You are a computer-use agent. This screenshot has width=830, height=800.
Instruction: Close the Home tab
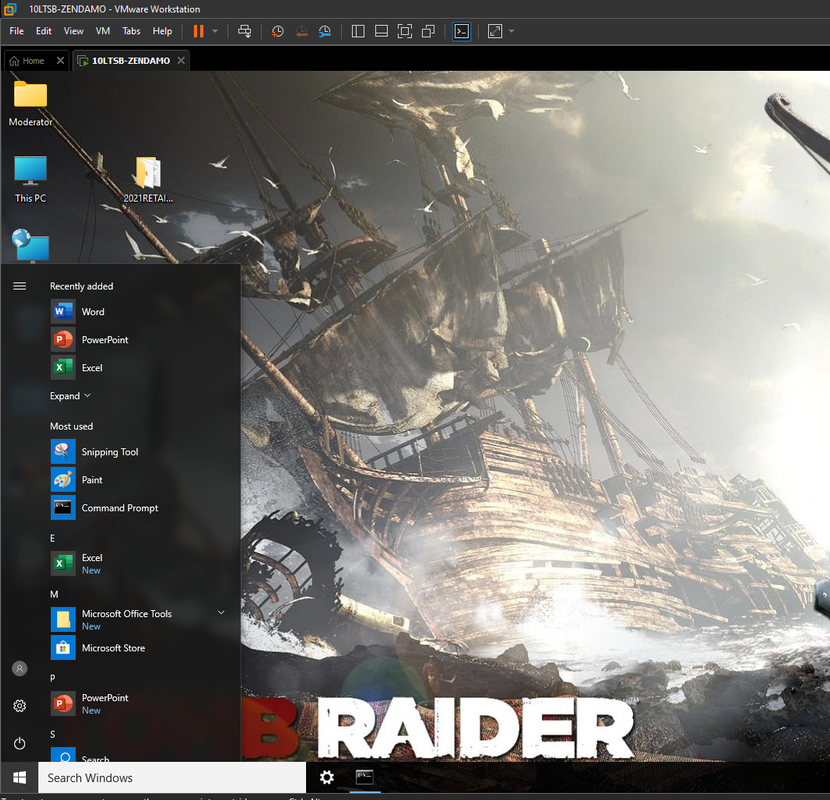point(60,60)
